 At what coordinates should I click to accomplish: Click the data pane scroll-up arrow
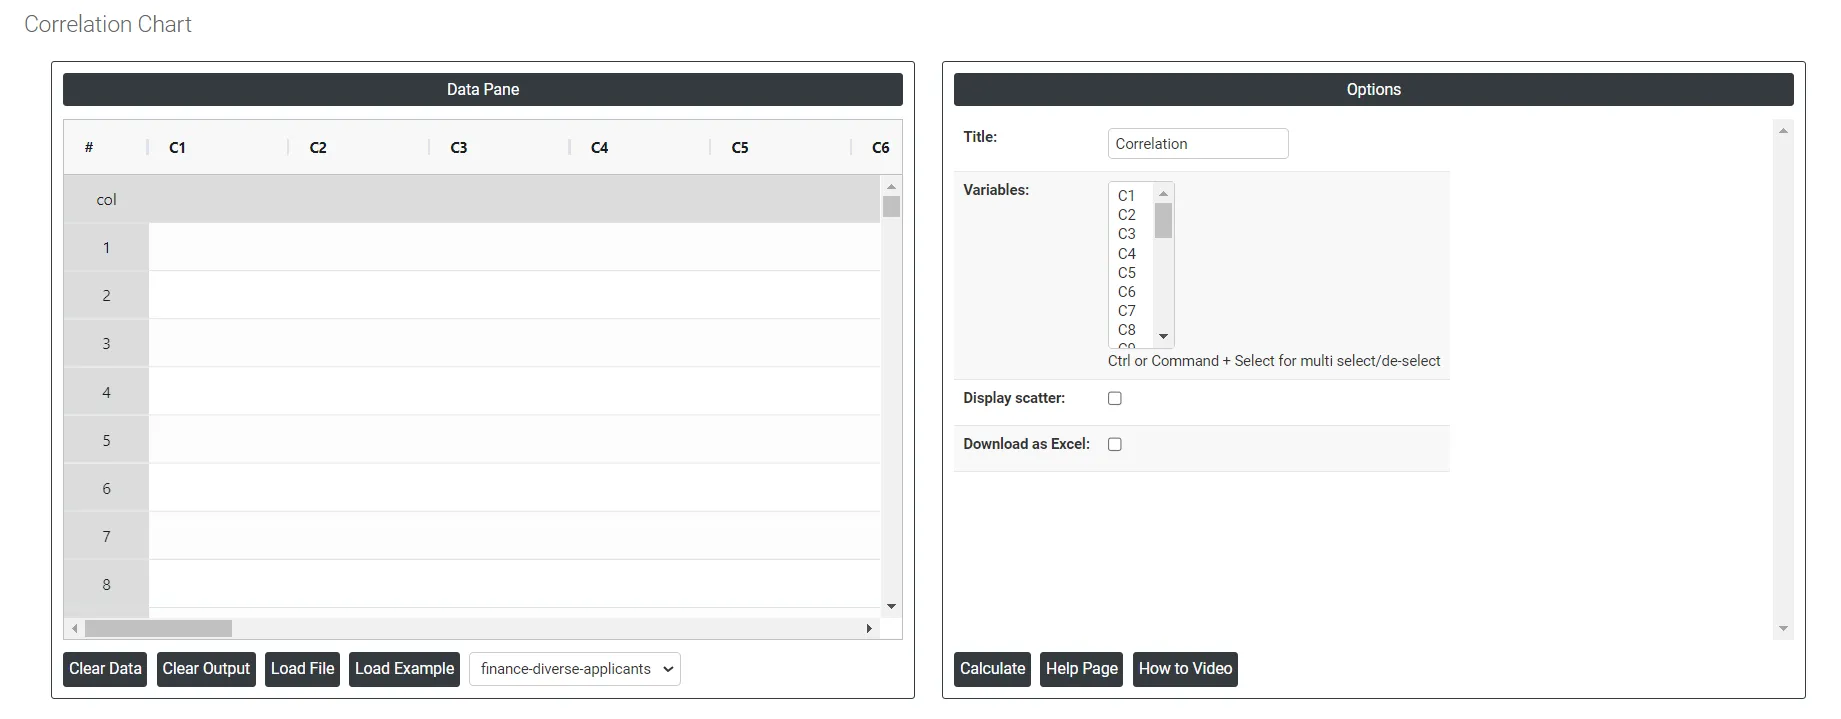point(891,187)
